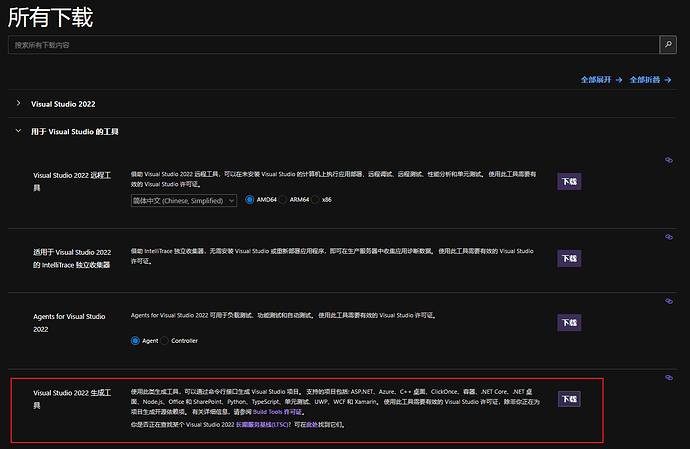Download Visual Studio 2022 生成工具
Image resolution: width=690 pixels, height=449 pixels.
point(569,399)
